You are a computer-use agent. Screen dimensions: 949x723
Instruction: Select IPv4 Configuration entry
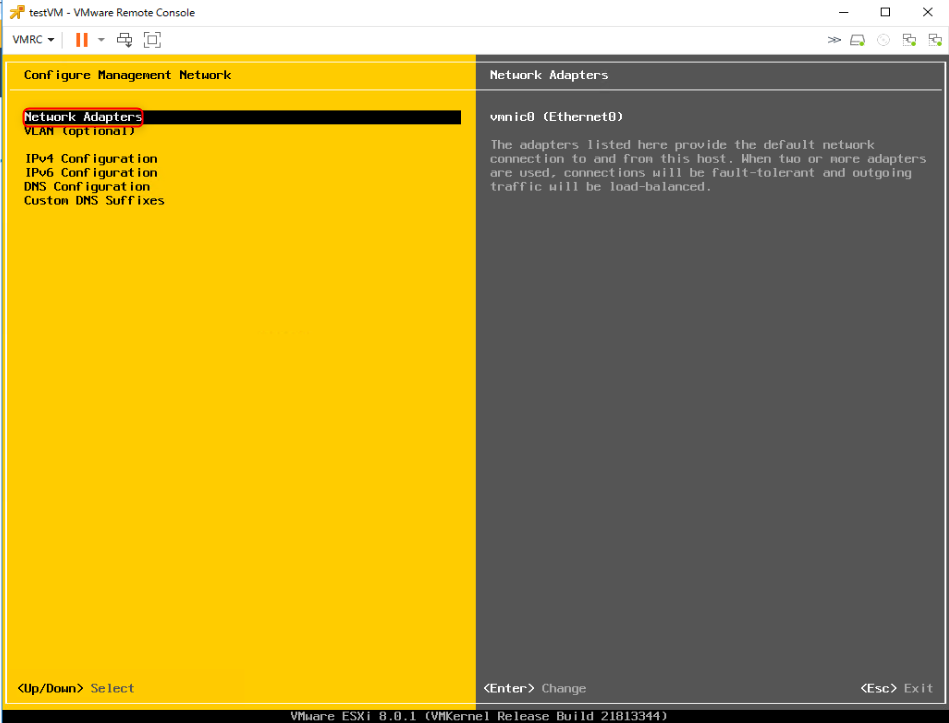pyautogui.click(x=91, y=159)
